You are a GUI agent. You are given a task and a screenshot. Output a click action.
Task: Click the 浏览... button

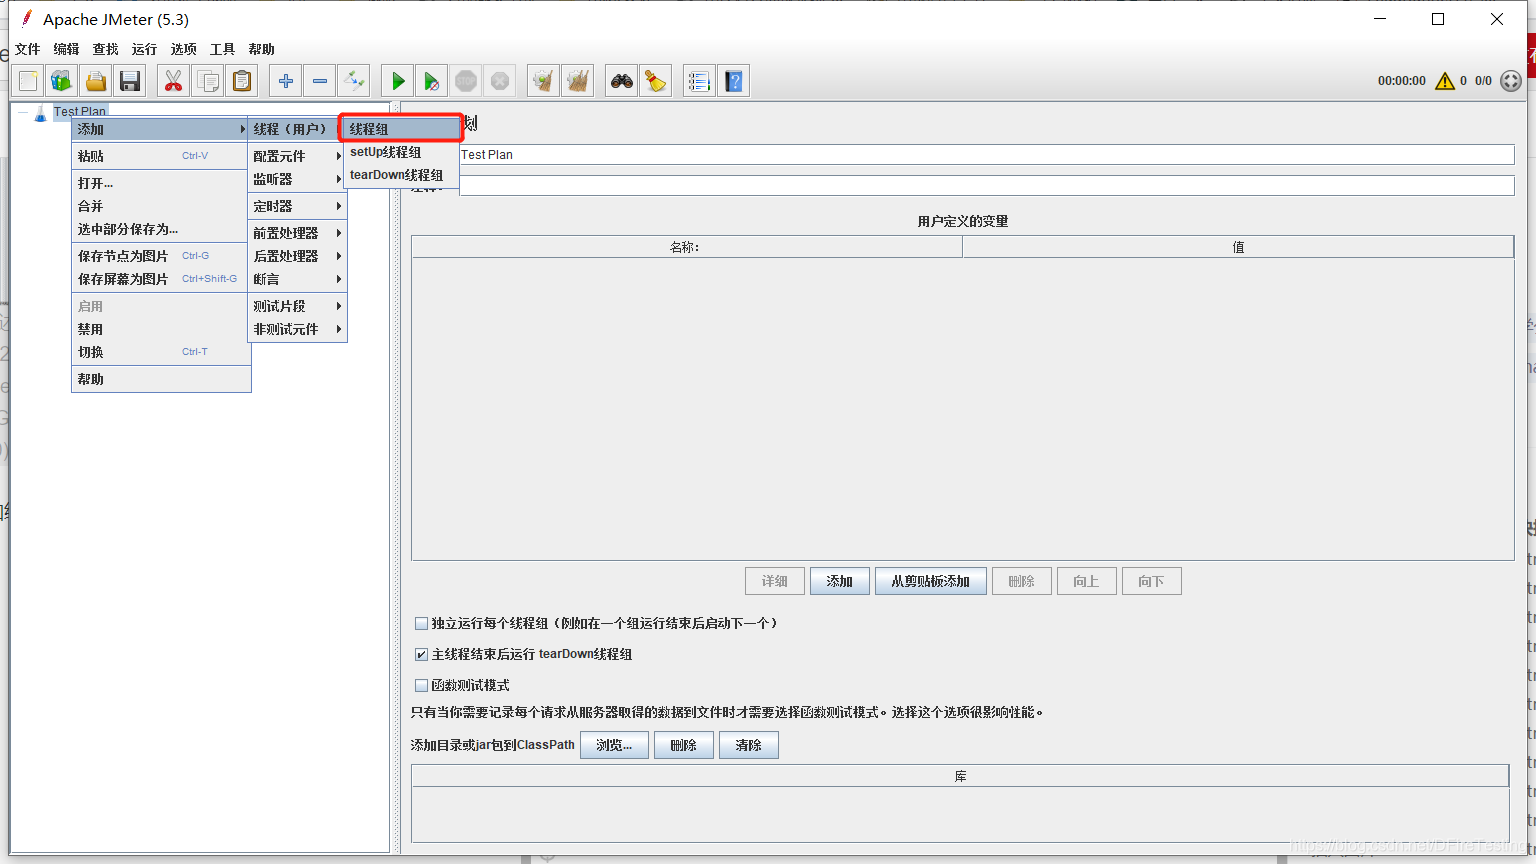[614, 745]
